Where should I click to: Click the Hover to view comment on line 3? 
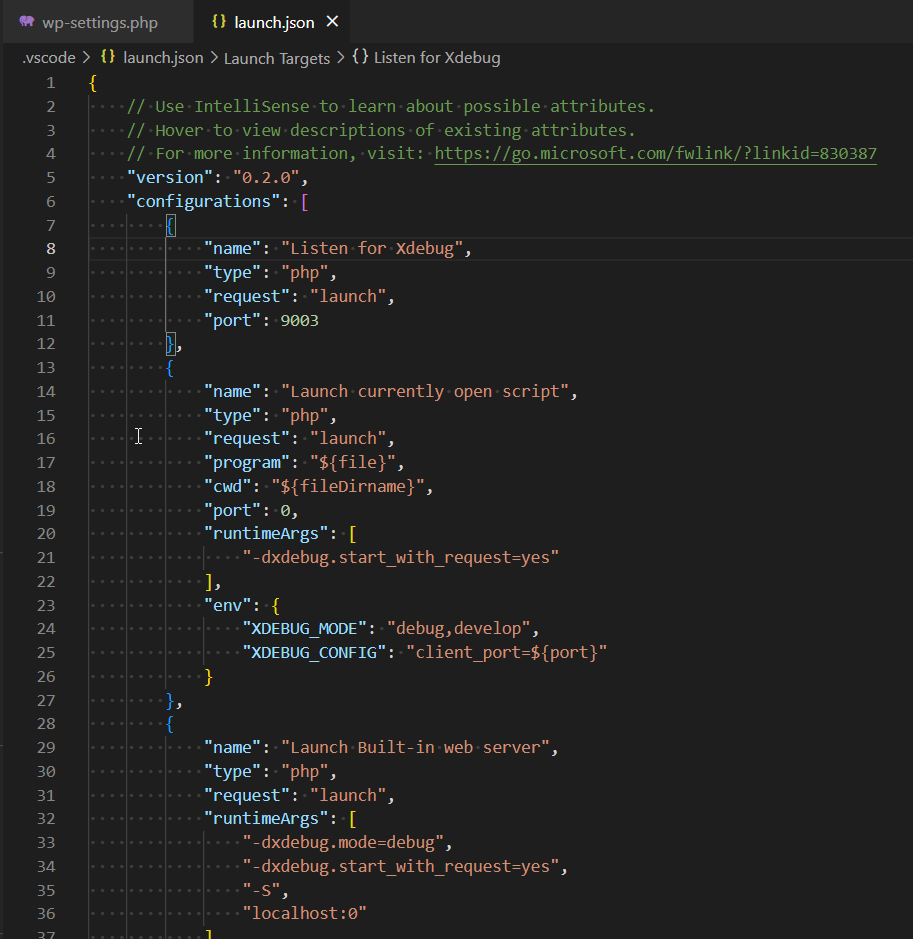pyautogui.click(x=381, y=131)
